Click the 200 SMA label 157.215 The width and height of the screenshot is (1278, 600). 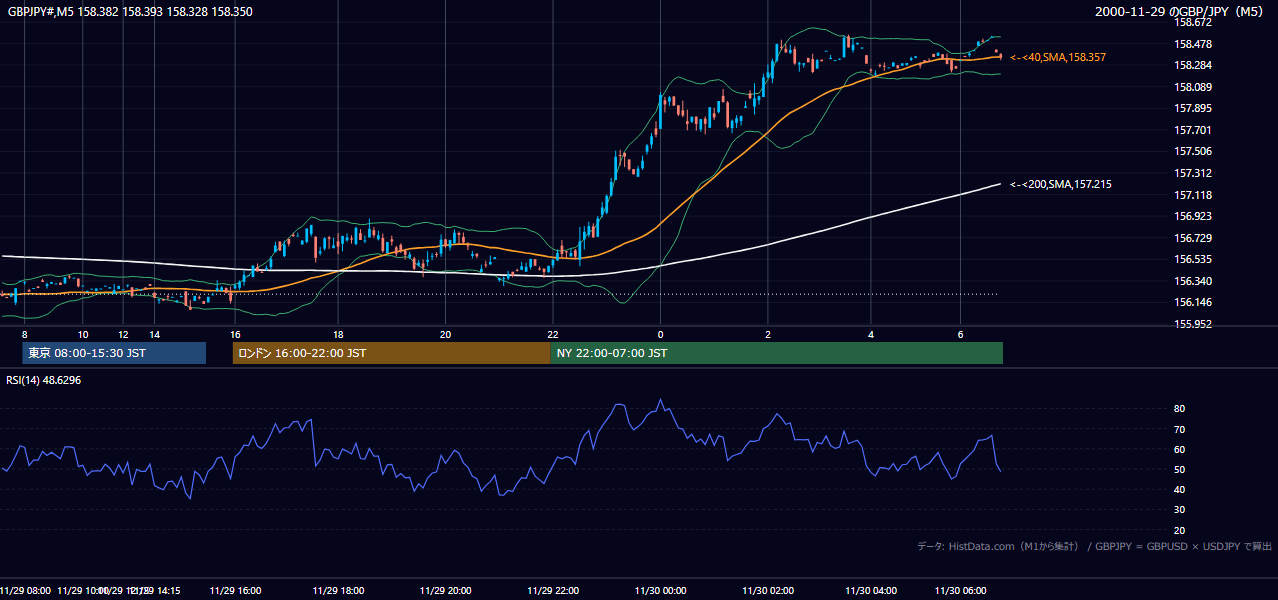coord(1060,184)
